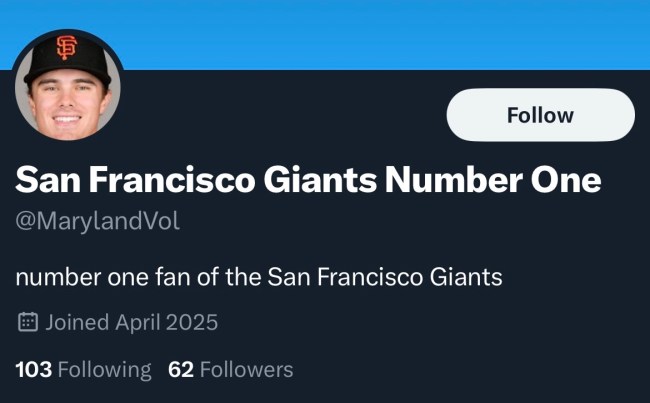Viewport: 650px width, 403px height.
Task: Open the 62 Followers list
Action: [231, 370]
